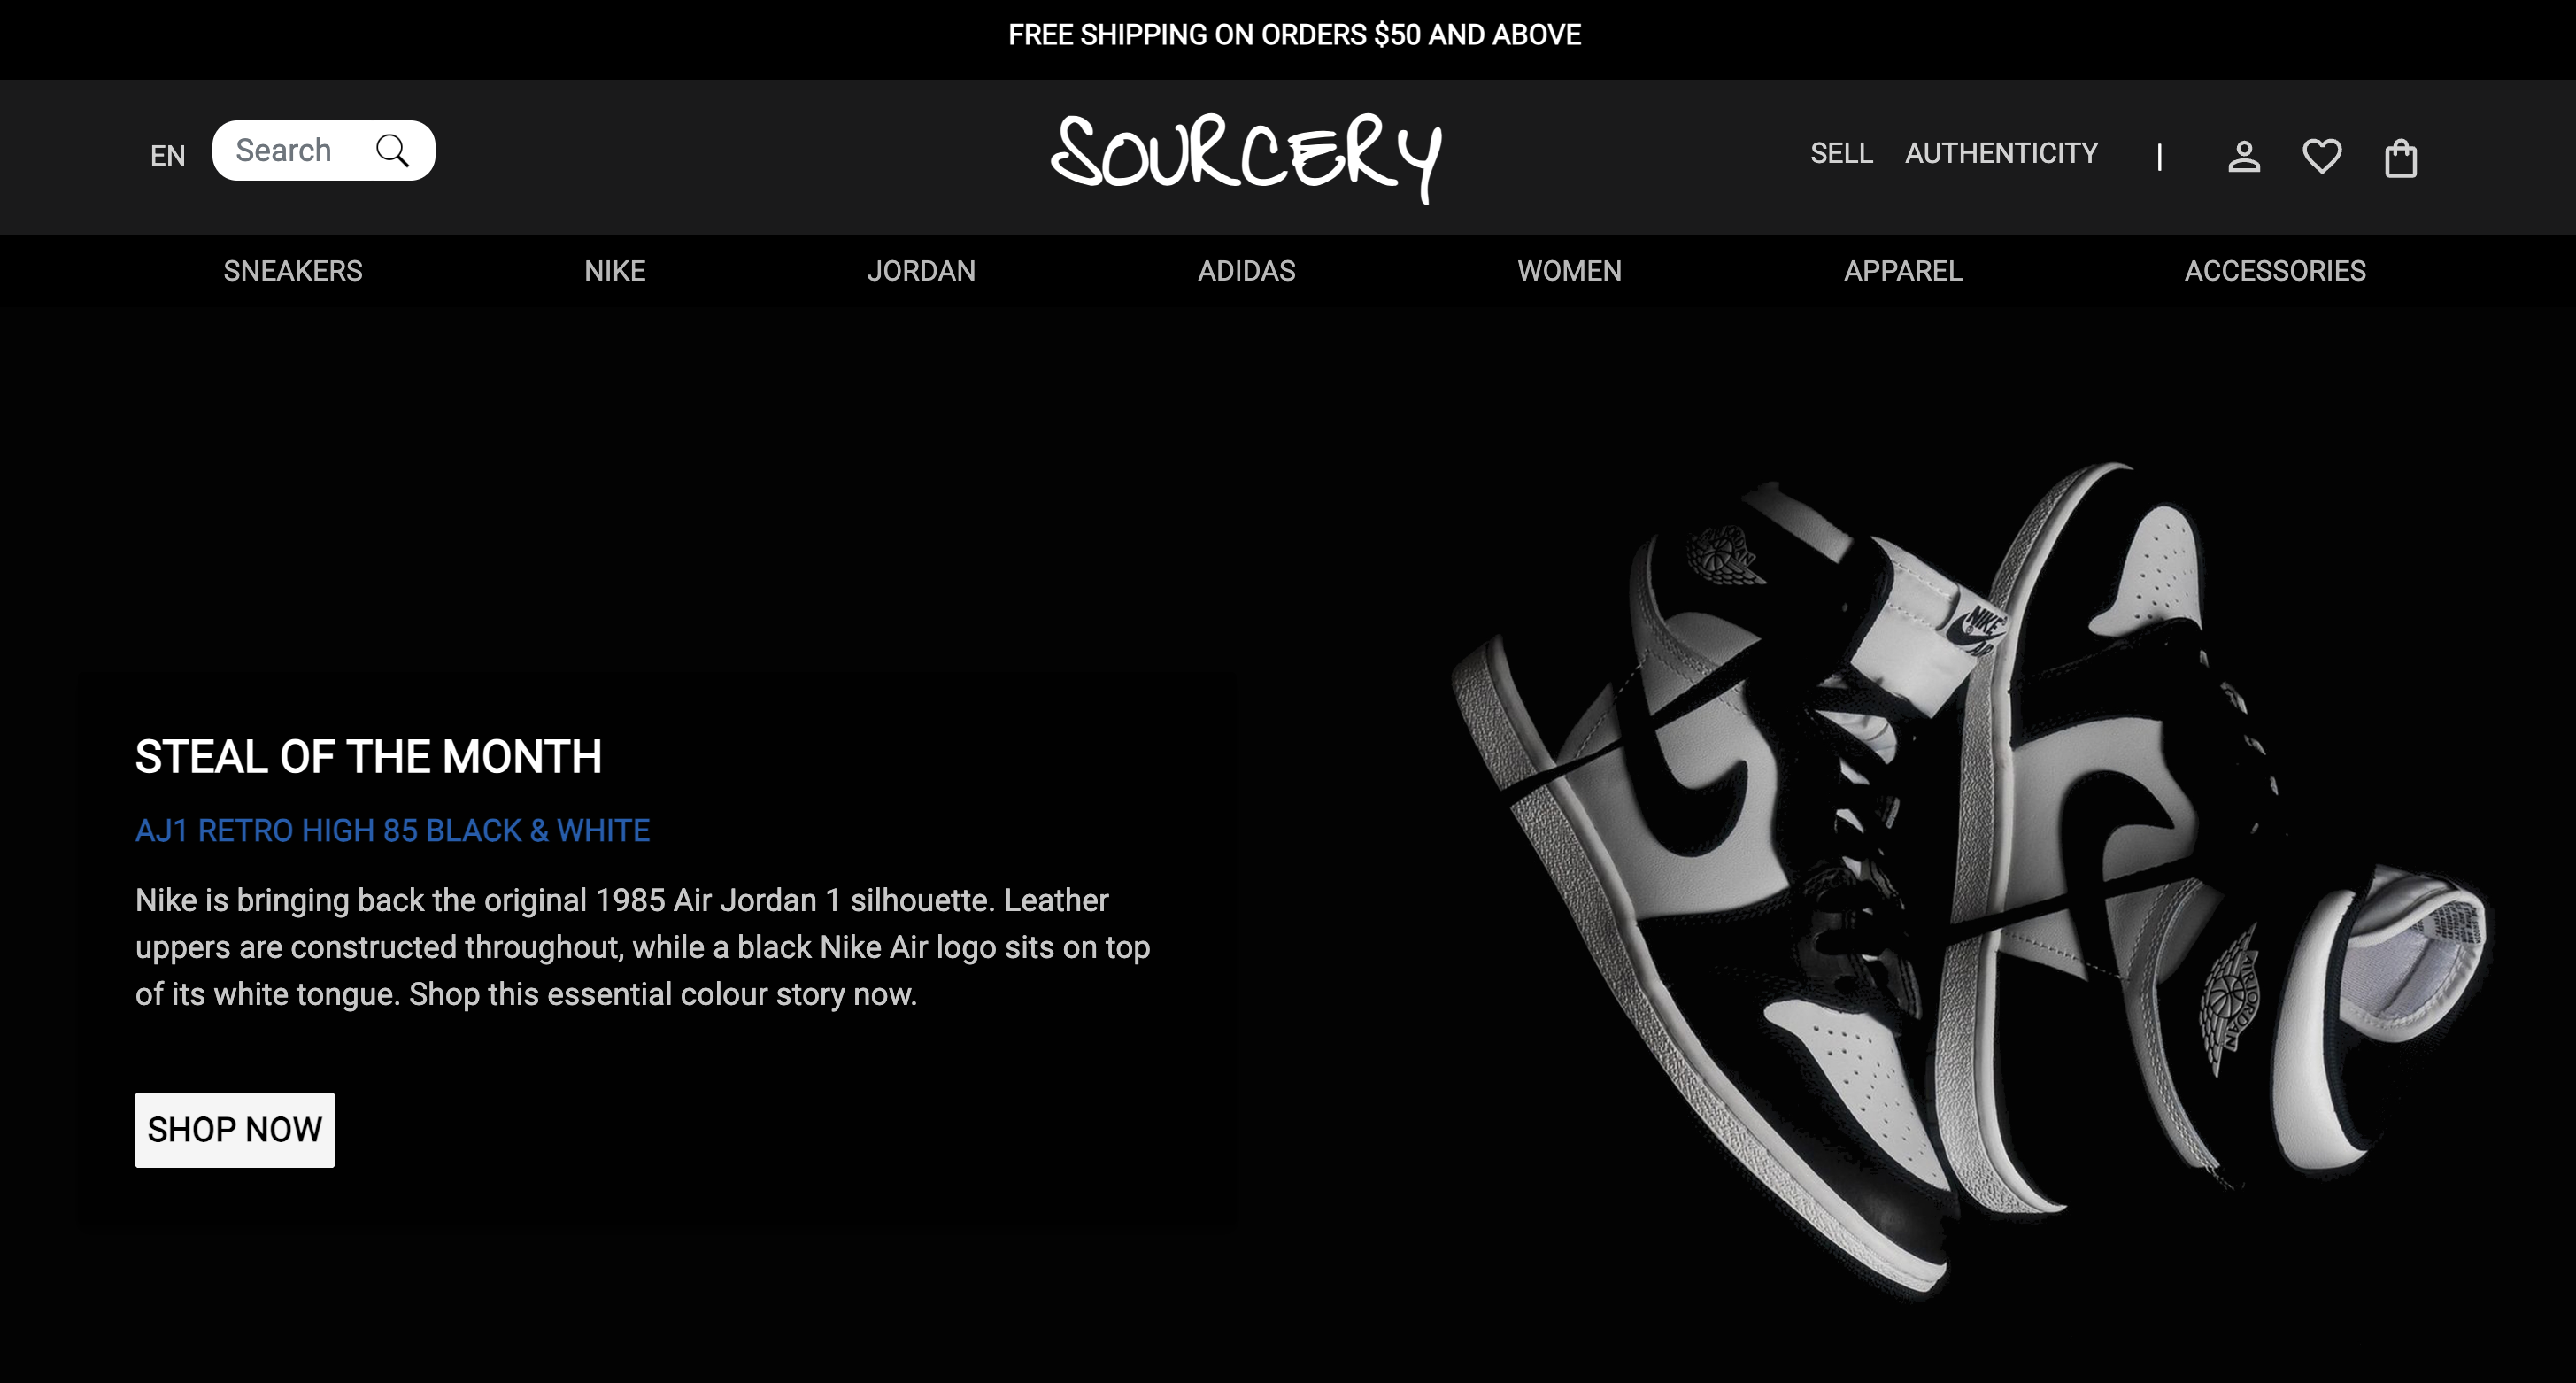This screenshot has width=2576, height=1383.
Task: Click the Sourcery logo
Action: (x=1246, y=157)
